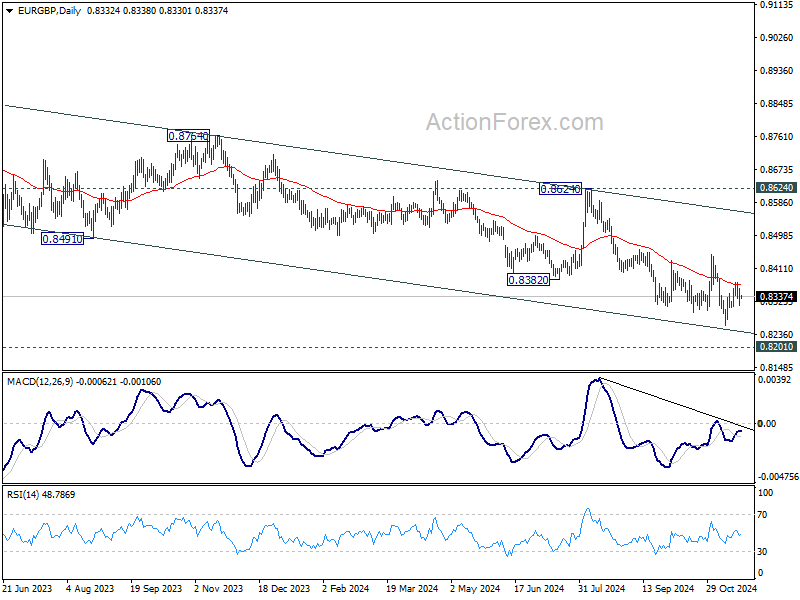Click the 4 Aug 2023 date label
This screenshot has width=800, height=600.
tap(90, 589)
